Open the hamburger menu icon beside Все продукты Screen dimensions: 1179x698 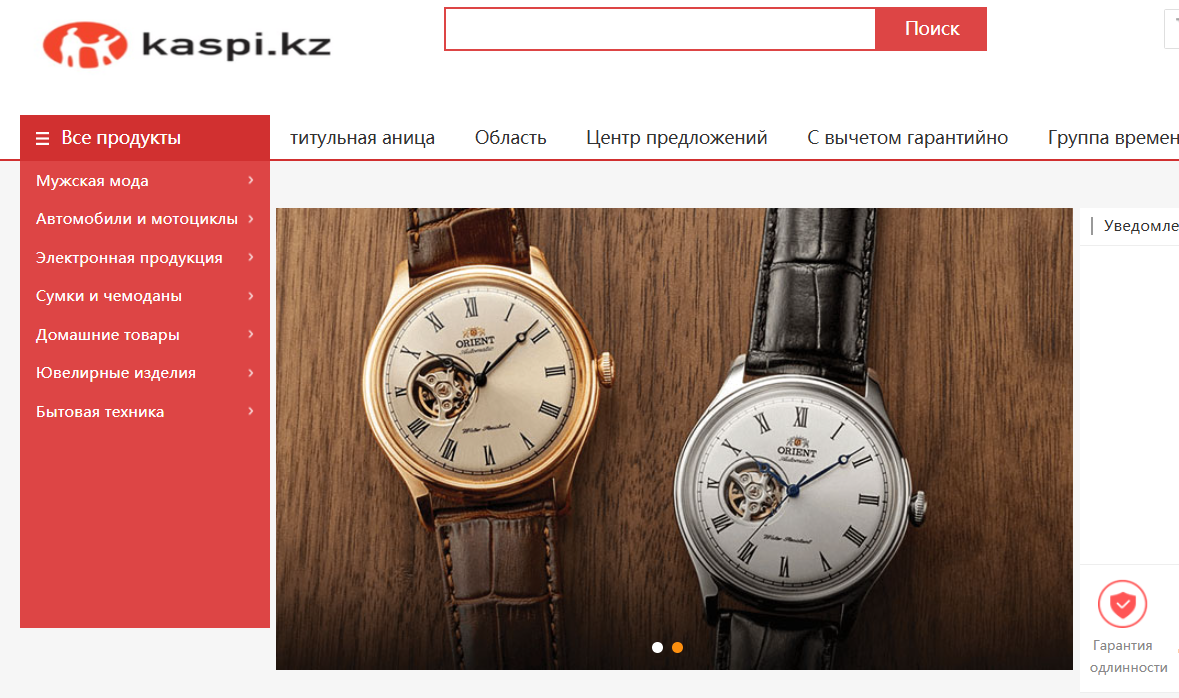click(43, 138)
